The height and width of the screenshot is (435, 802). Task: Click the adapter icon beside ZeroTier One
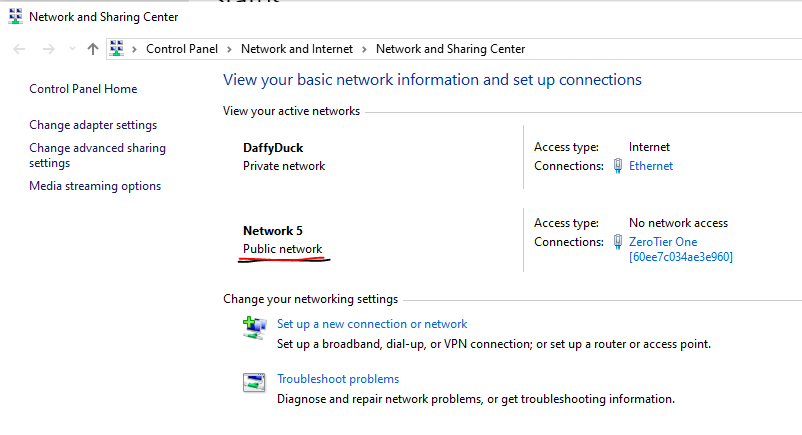click(x=619, y=242)
